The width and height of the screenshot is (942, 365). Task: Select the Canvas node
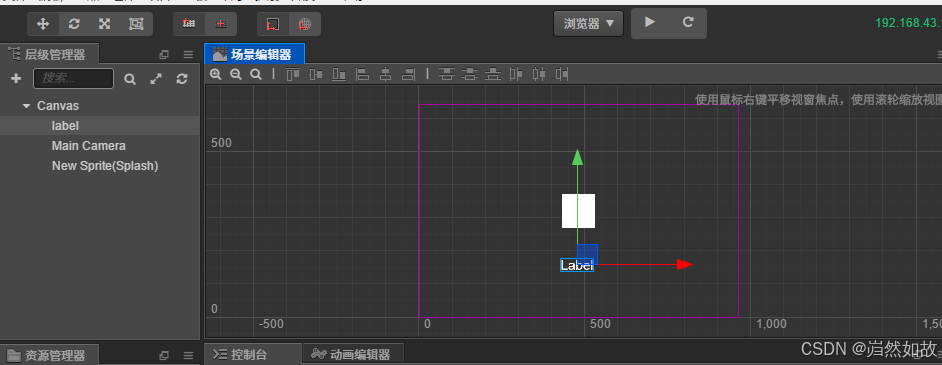pyautogui.click(x=58, y=106)
